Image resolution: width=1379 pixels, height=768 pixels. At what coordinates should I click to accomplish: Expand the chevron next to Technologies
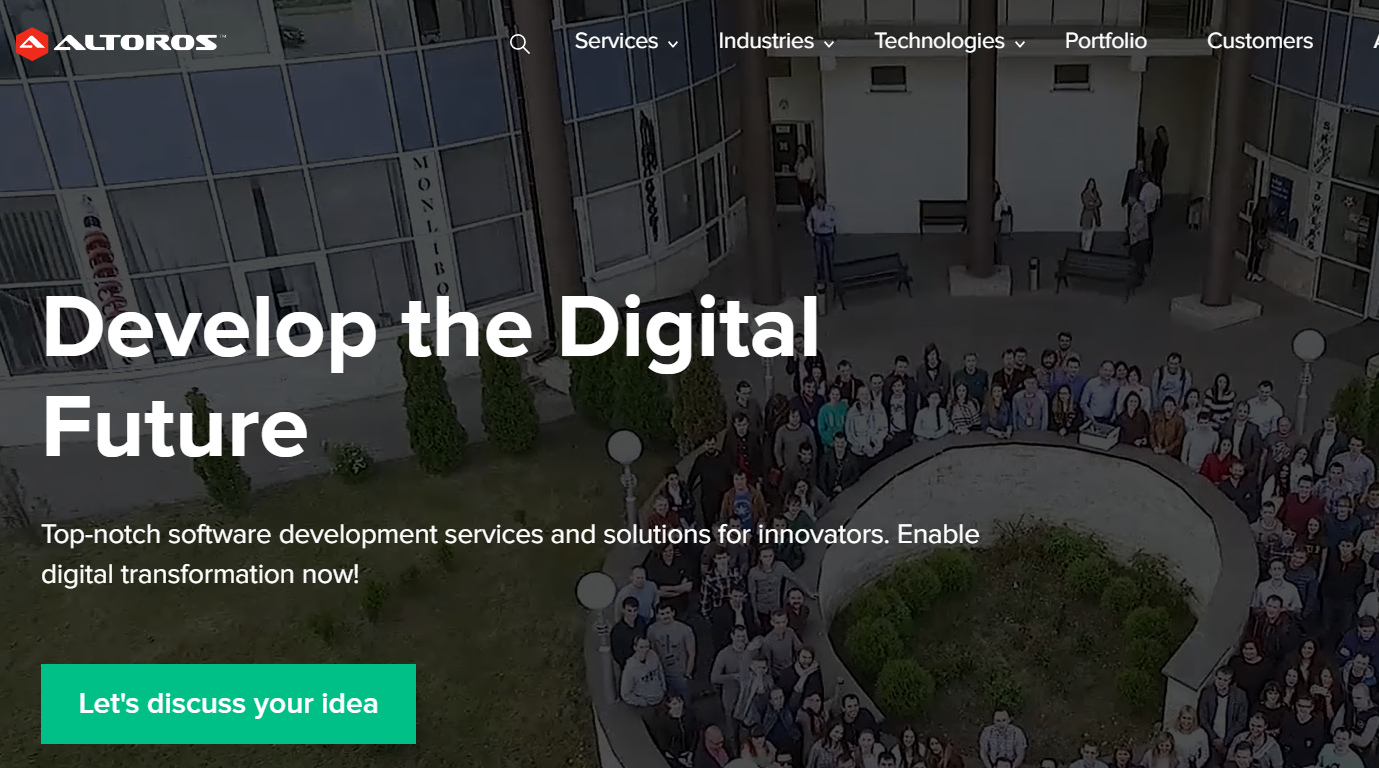(1020, 44)
